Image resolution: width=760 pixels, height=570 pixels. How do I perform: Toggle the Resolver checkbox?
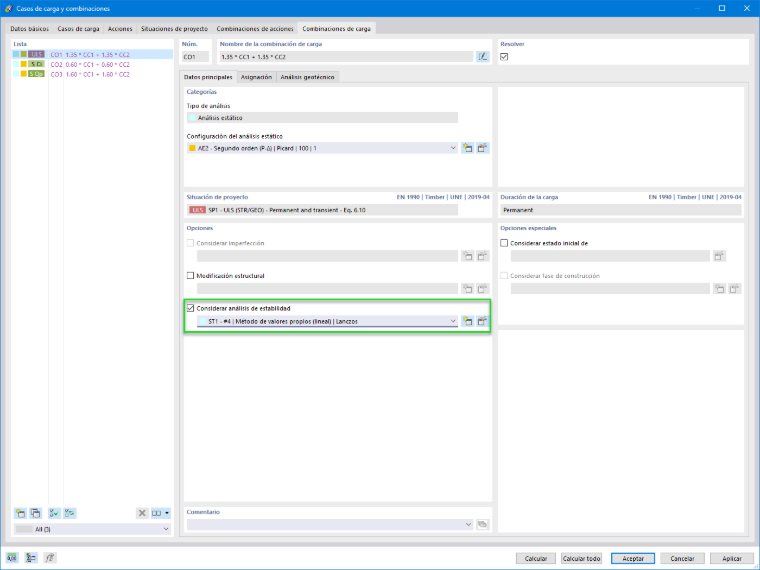(504, 57)
